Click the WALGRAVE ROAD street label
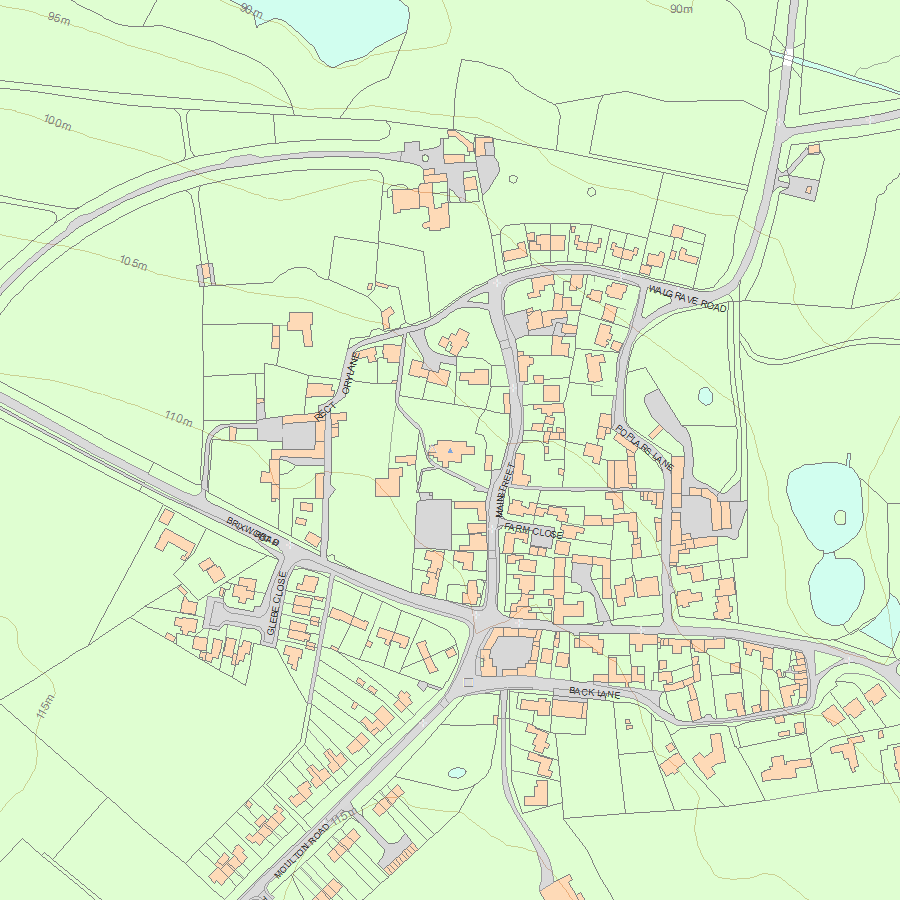900x900 pixels. (x=688, y=298)
